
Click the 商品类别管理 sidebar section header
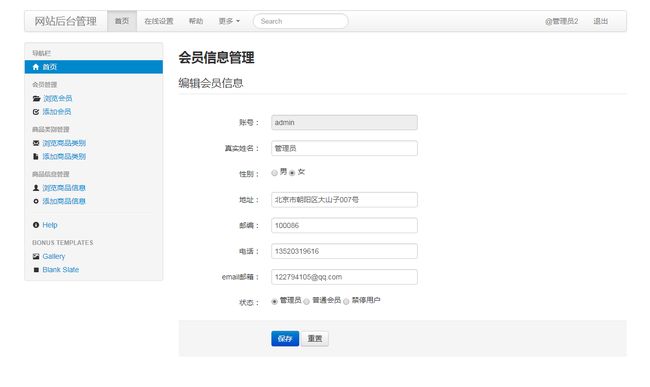pyautogui.click(x=51, y=129)
